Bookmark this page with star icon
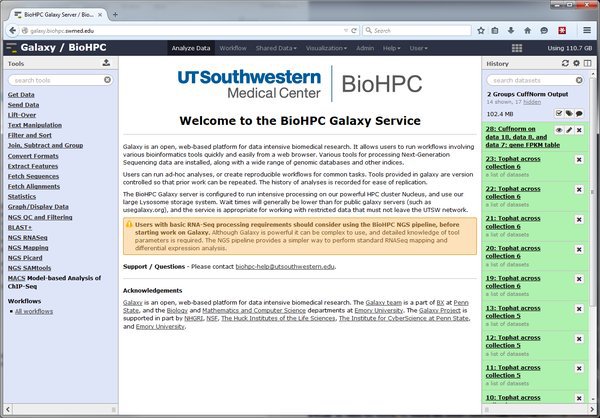Viewport: 600px width, 418px height. (x=481, y=31)
